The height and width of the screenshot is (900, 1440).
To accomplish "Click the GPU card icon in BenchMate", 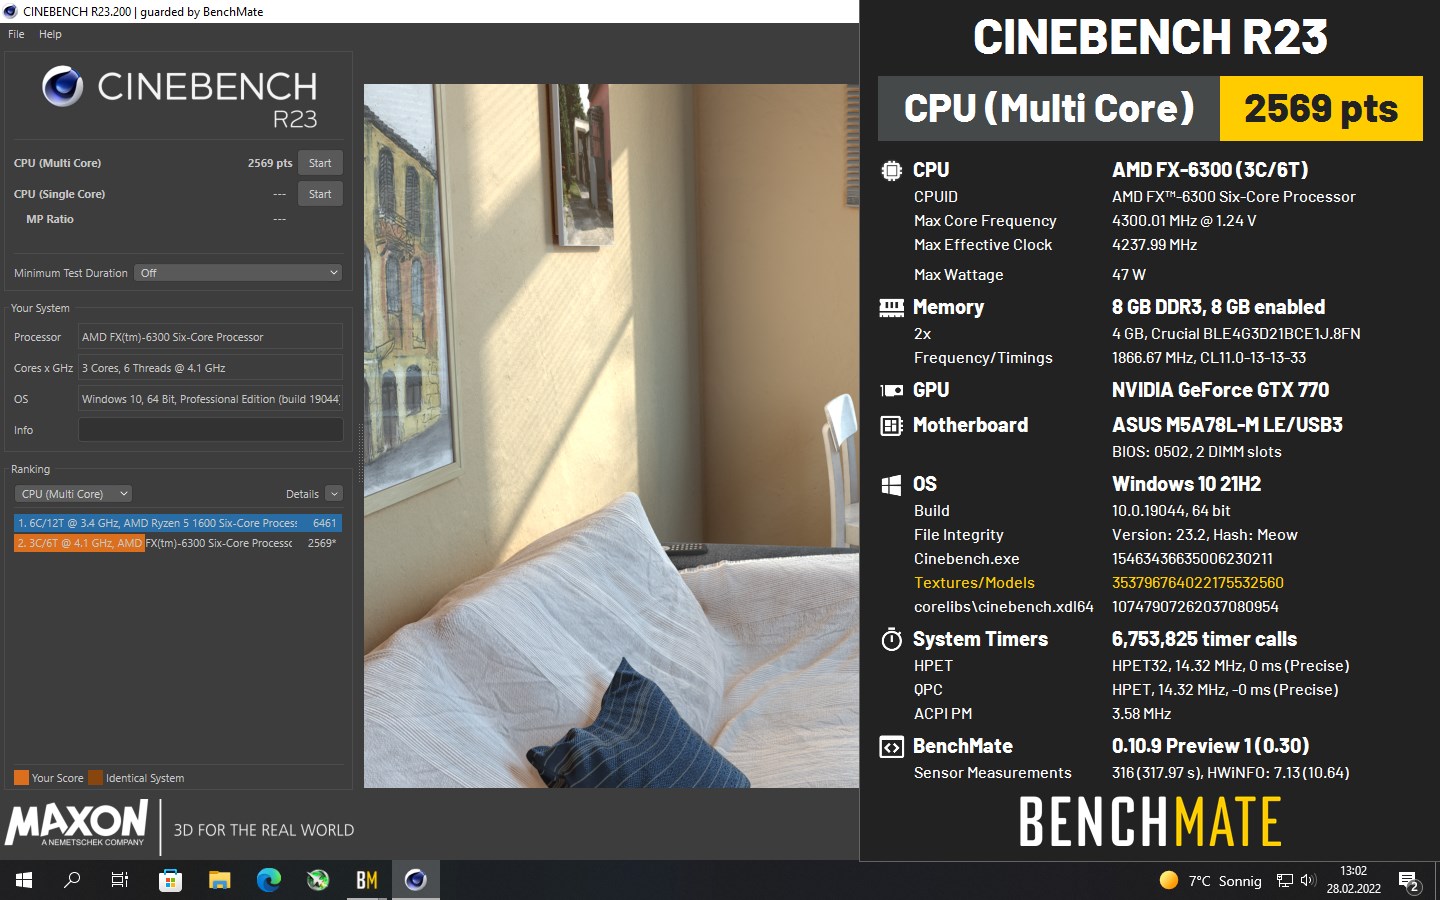I will click(891, 391).
